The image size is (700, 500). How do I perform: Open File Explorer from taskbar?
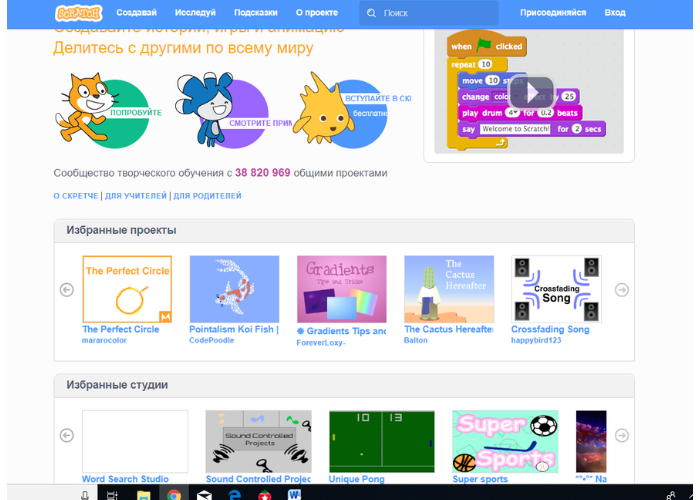[143, 495]
